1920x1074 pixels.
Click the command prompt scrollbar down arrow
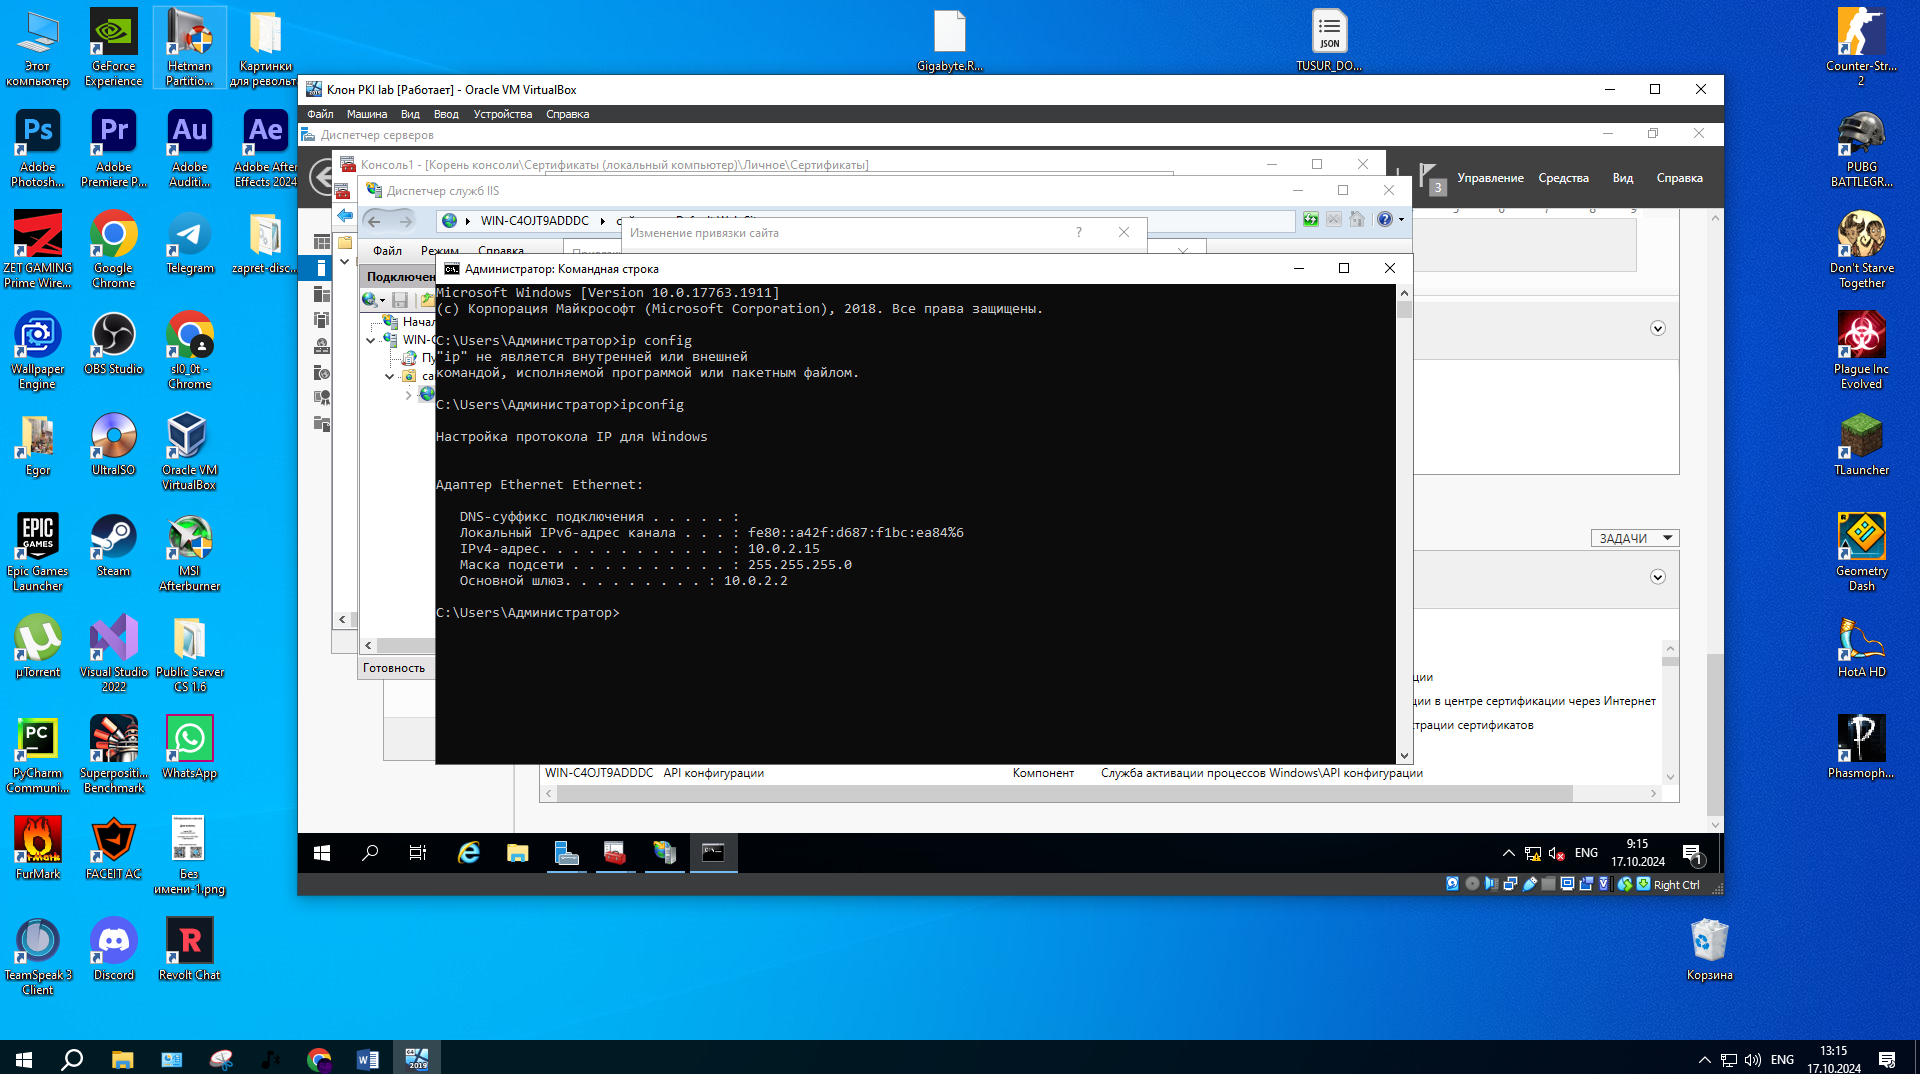coord(1404,756)
